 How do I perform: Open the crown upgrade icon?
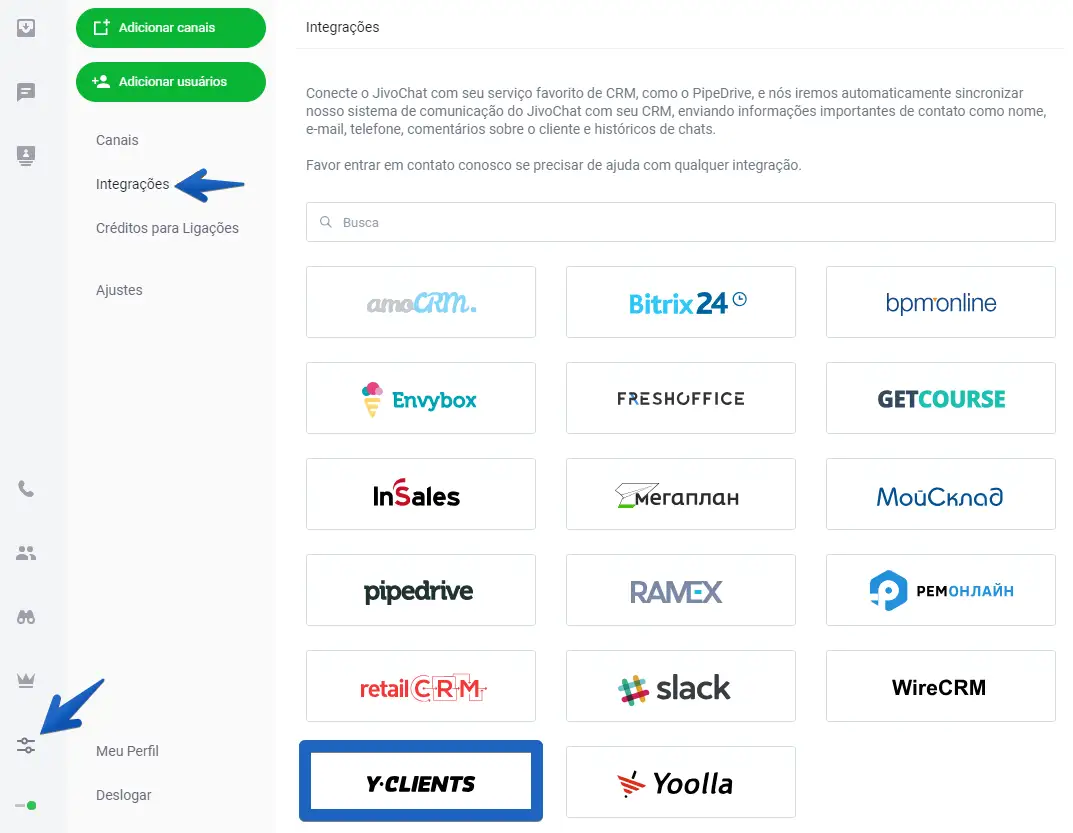point(26,681)
